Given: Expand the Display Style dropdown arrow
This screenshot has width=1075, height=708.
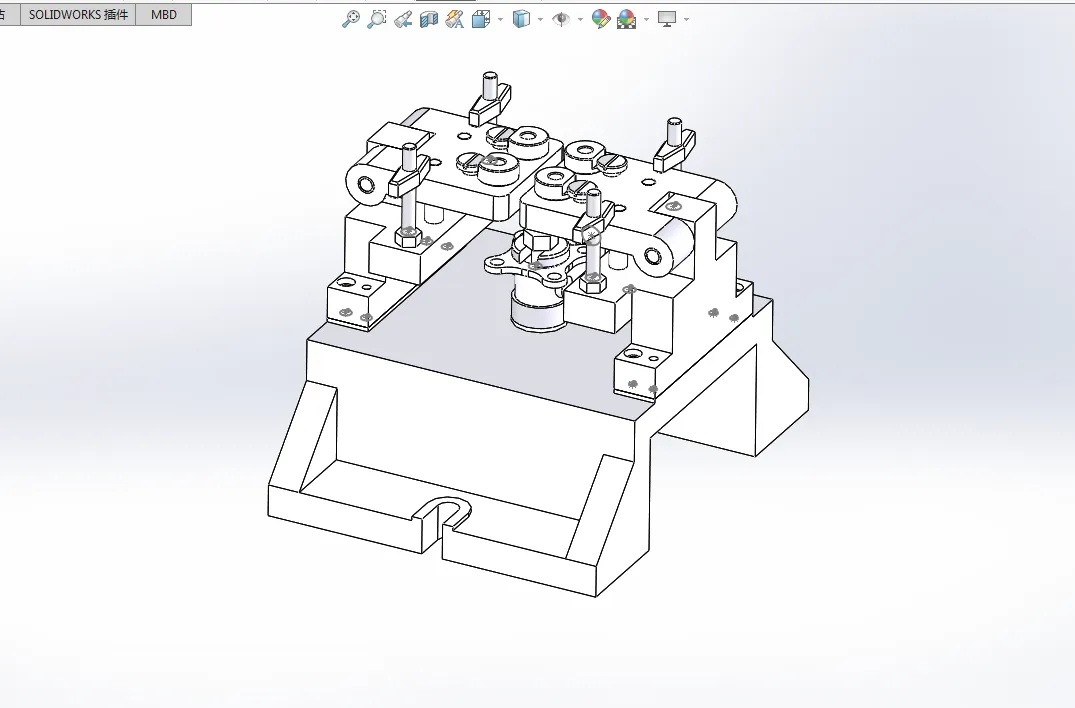Looking at the screenshot, I should pos(540,19).
